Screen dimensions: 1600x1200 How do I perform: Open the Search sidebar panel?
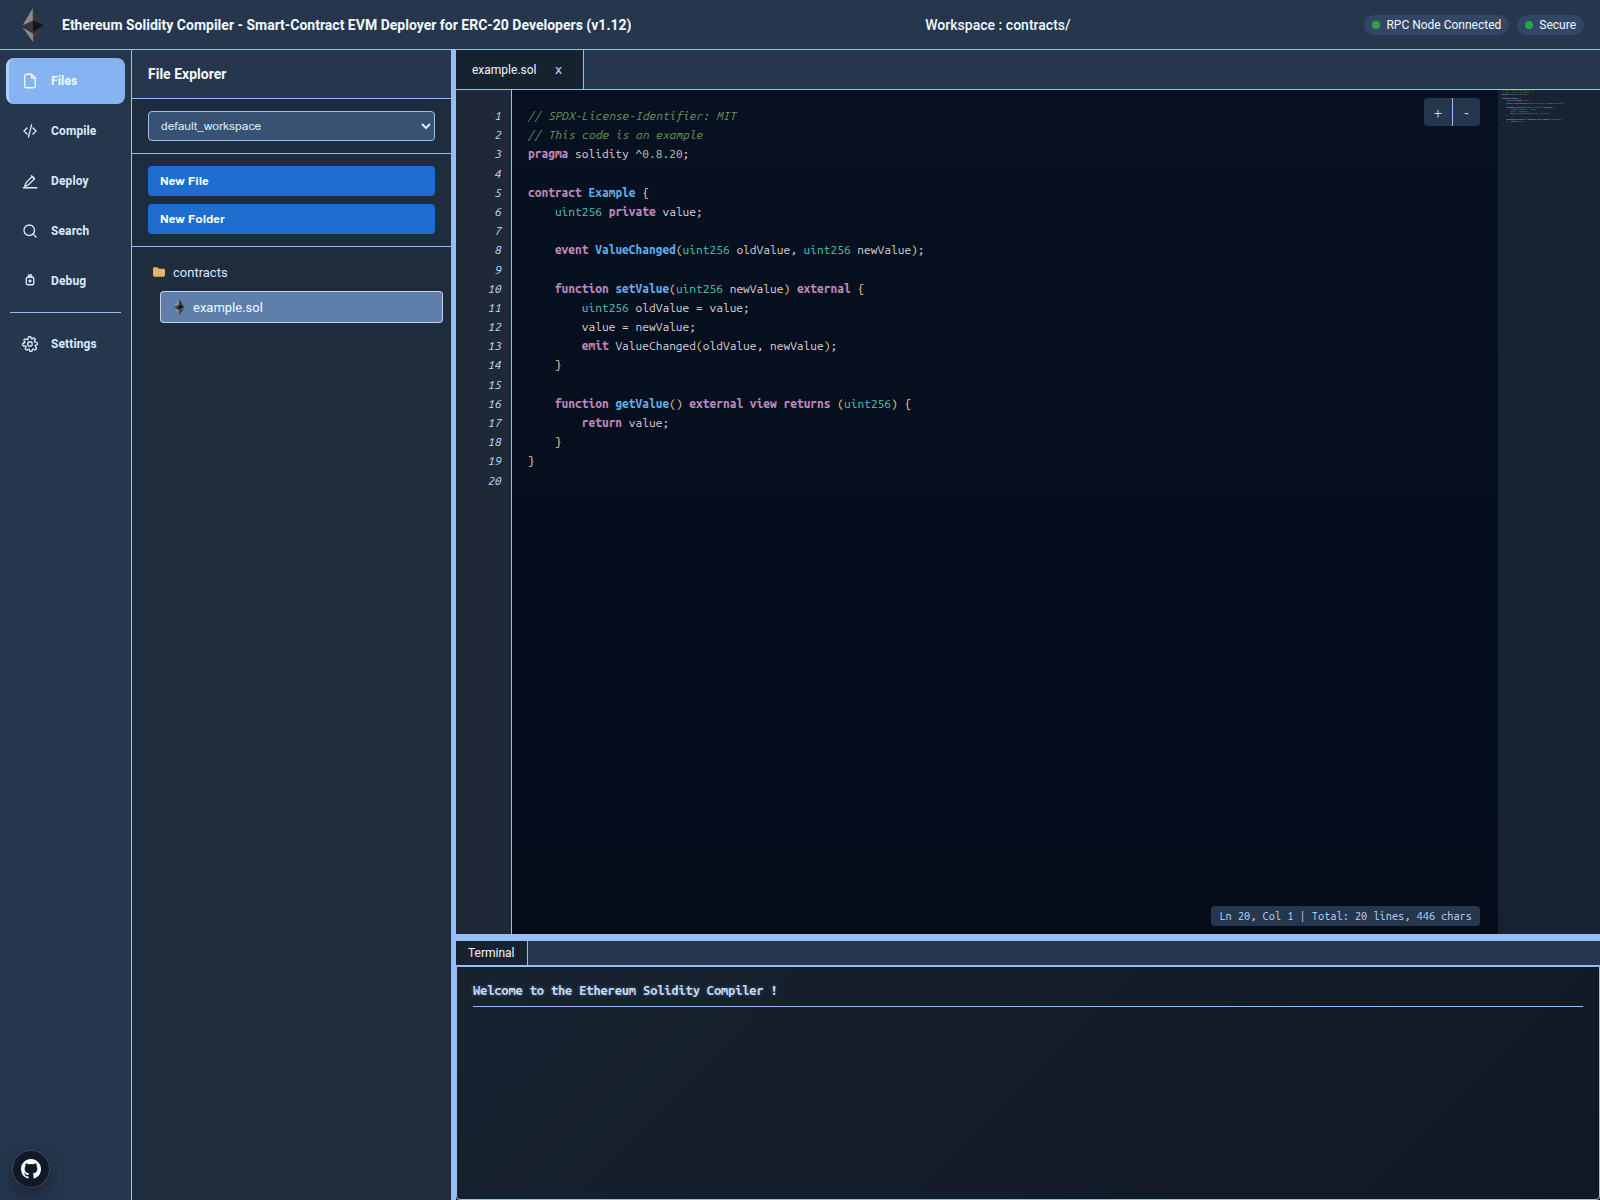[66, 231]
